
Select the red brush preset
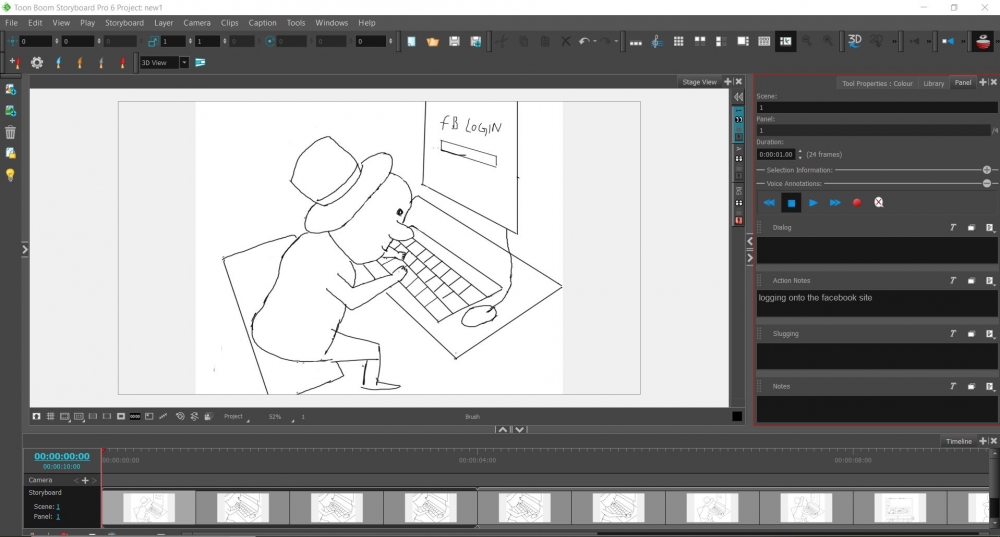tap(122, 63)
